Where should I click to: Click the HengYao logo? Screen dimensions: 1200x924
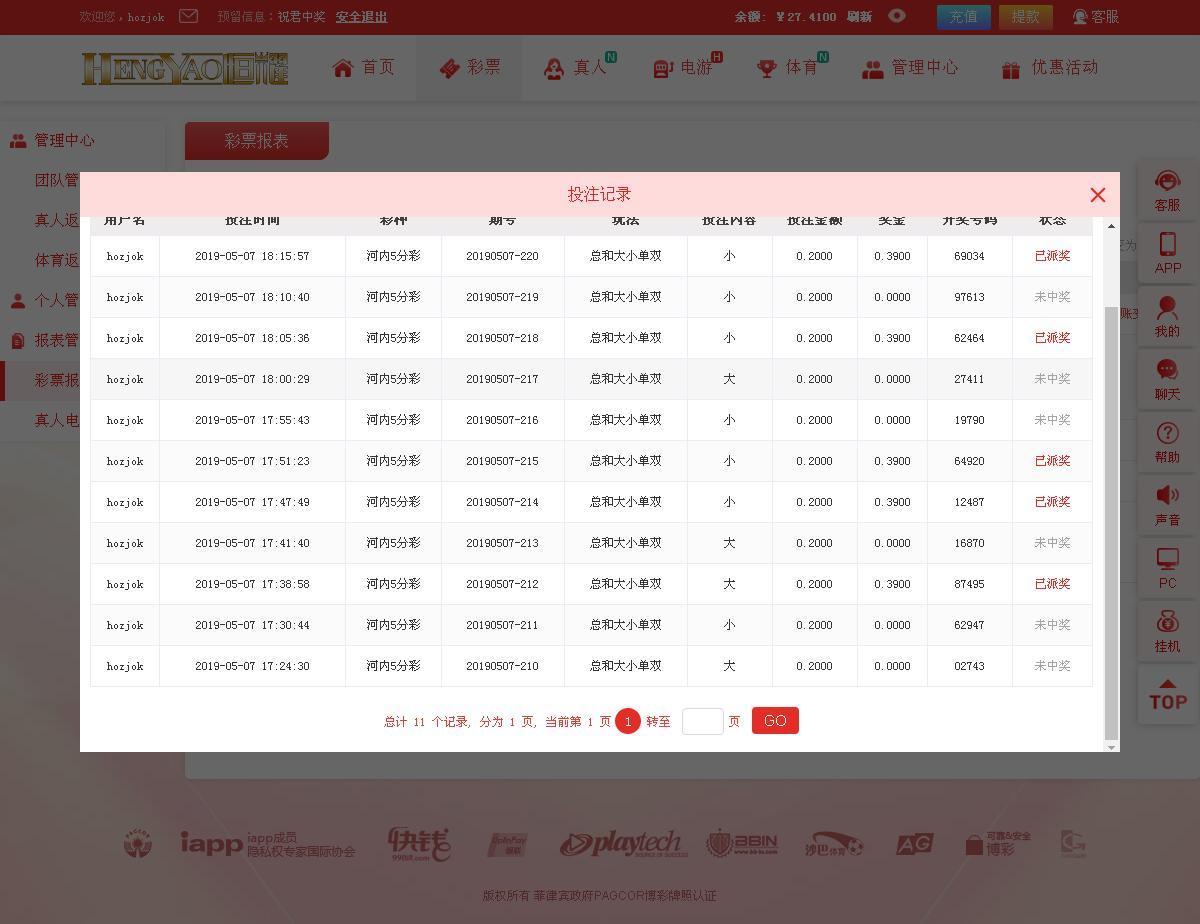point(185,68)
